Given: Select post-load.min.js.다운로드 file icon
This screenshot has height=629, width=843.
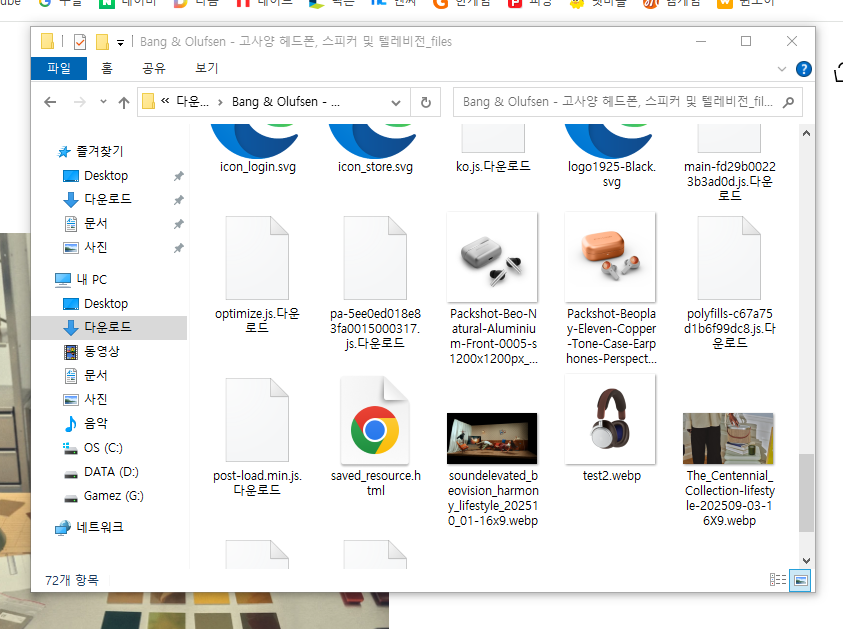Looking at the screenshot, I should (257, 420).
